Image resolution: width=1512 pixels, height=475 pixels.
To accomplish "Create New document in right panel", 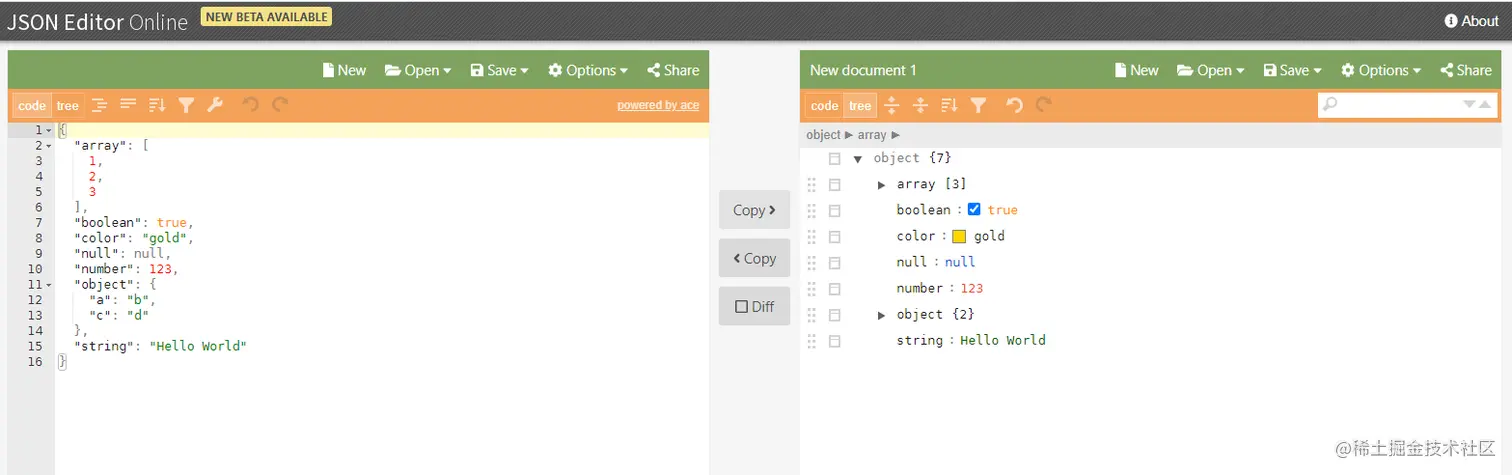I will [x=1136, y=70].
